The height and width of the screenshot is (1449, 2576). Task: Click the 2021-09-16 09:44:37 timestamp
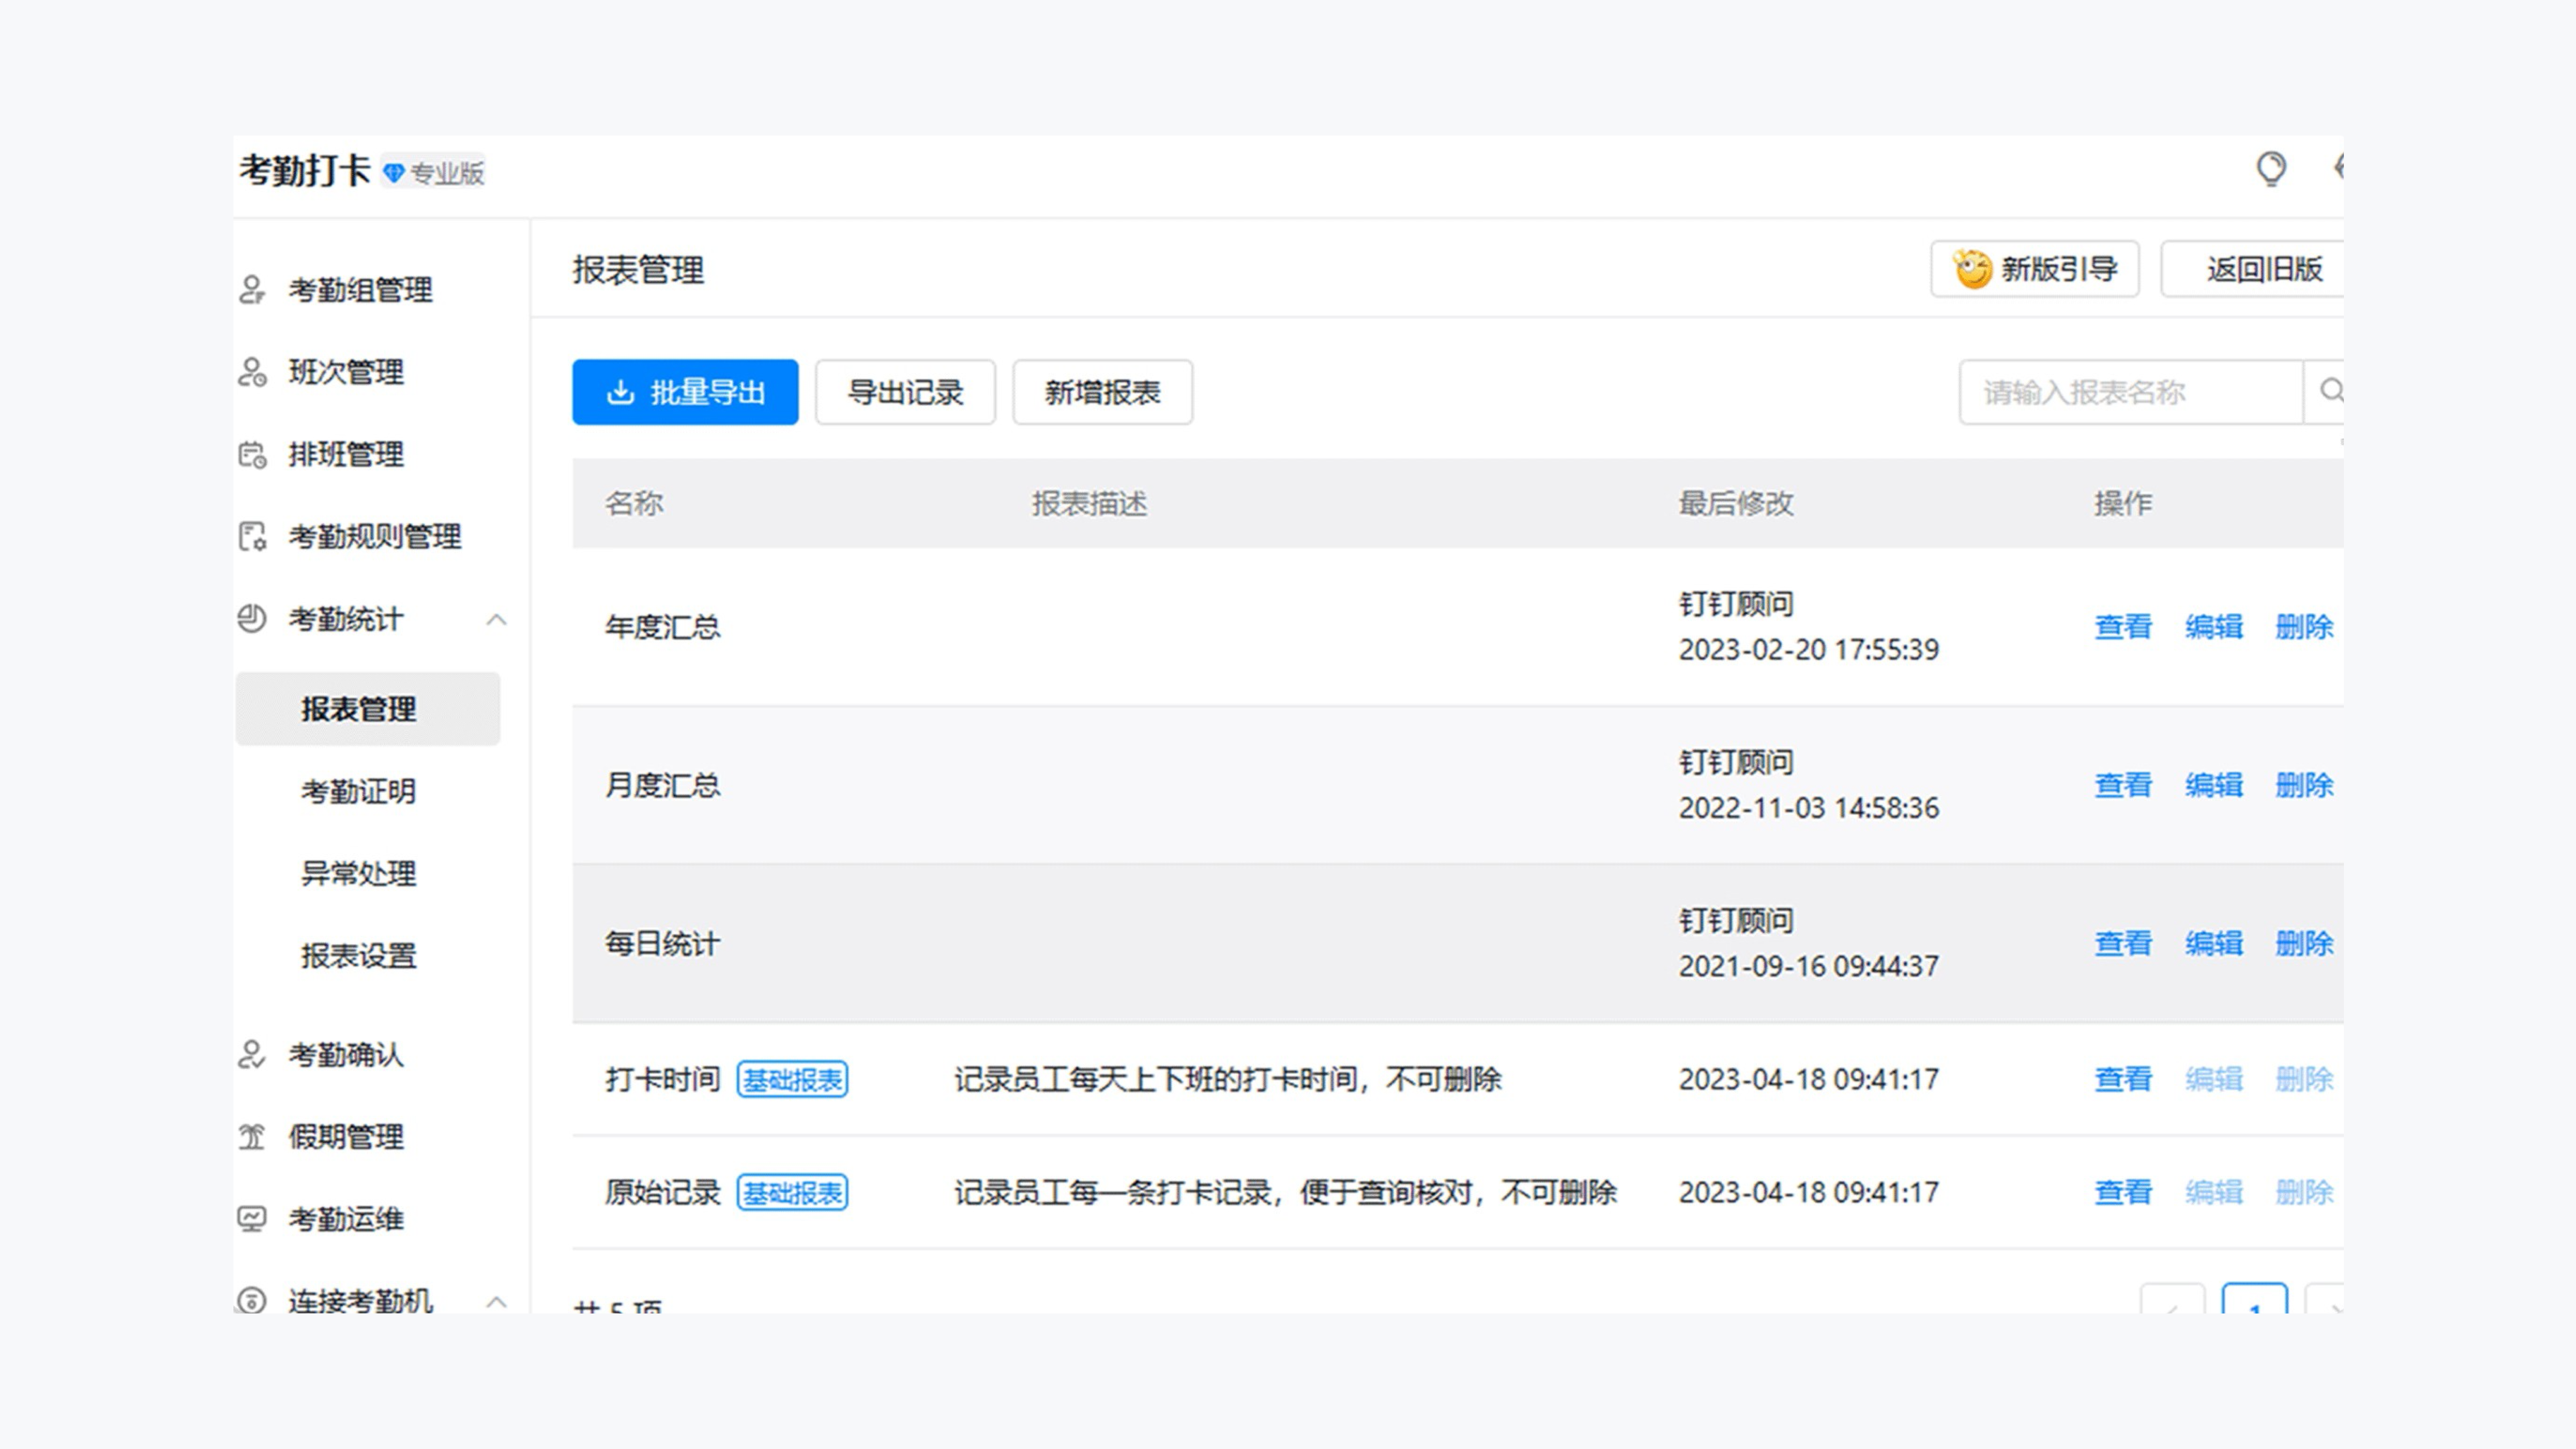click(x=1808, y=966)
